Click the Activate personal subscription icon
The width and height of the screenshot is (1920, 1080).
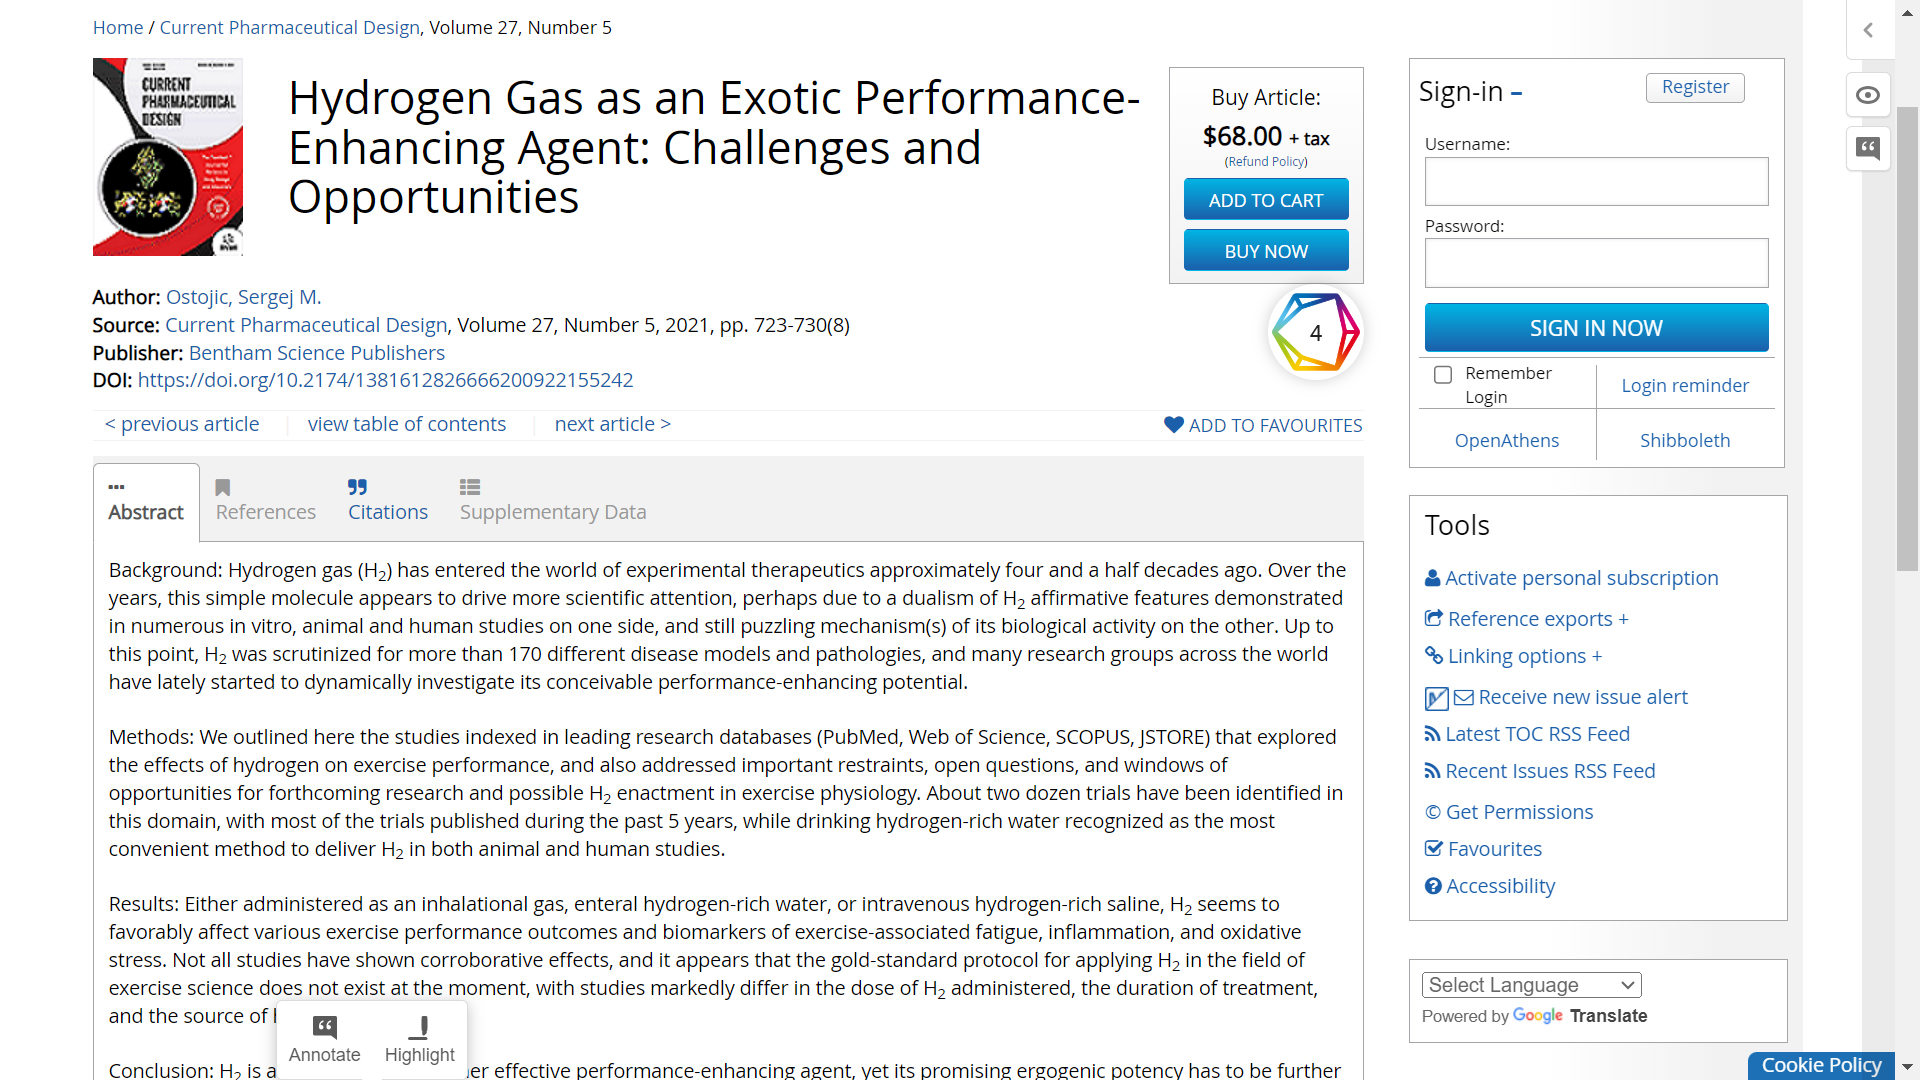pos(1432,578)
